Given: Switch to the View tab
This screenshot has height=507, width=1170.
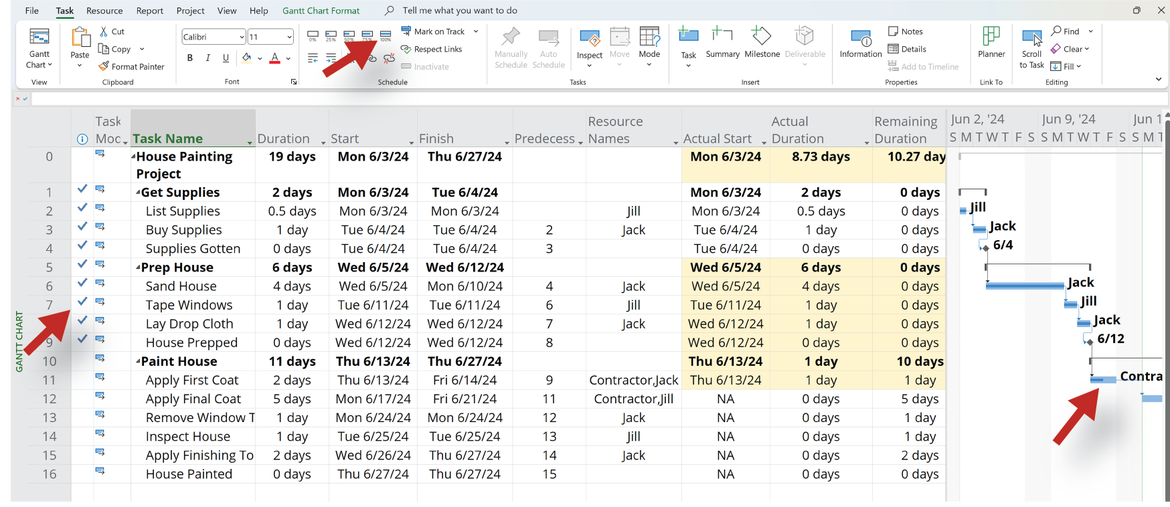Looking at the screenshot, I should click(x=227, y=11).
